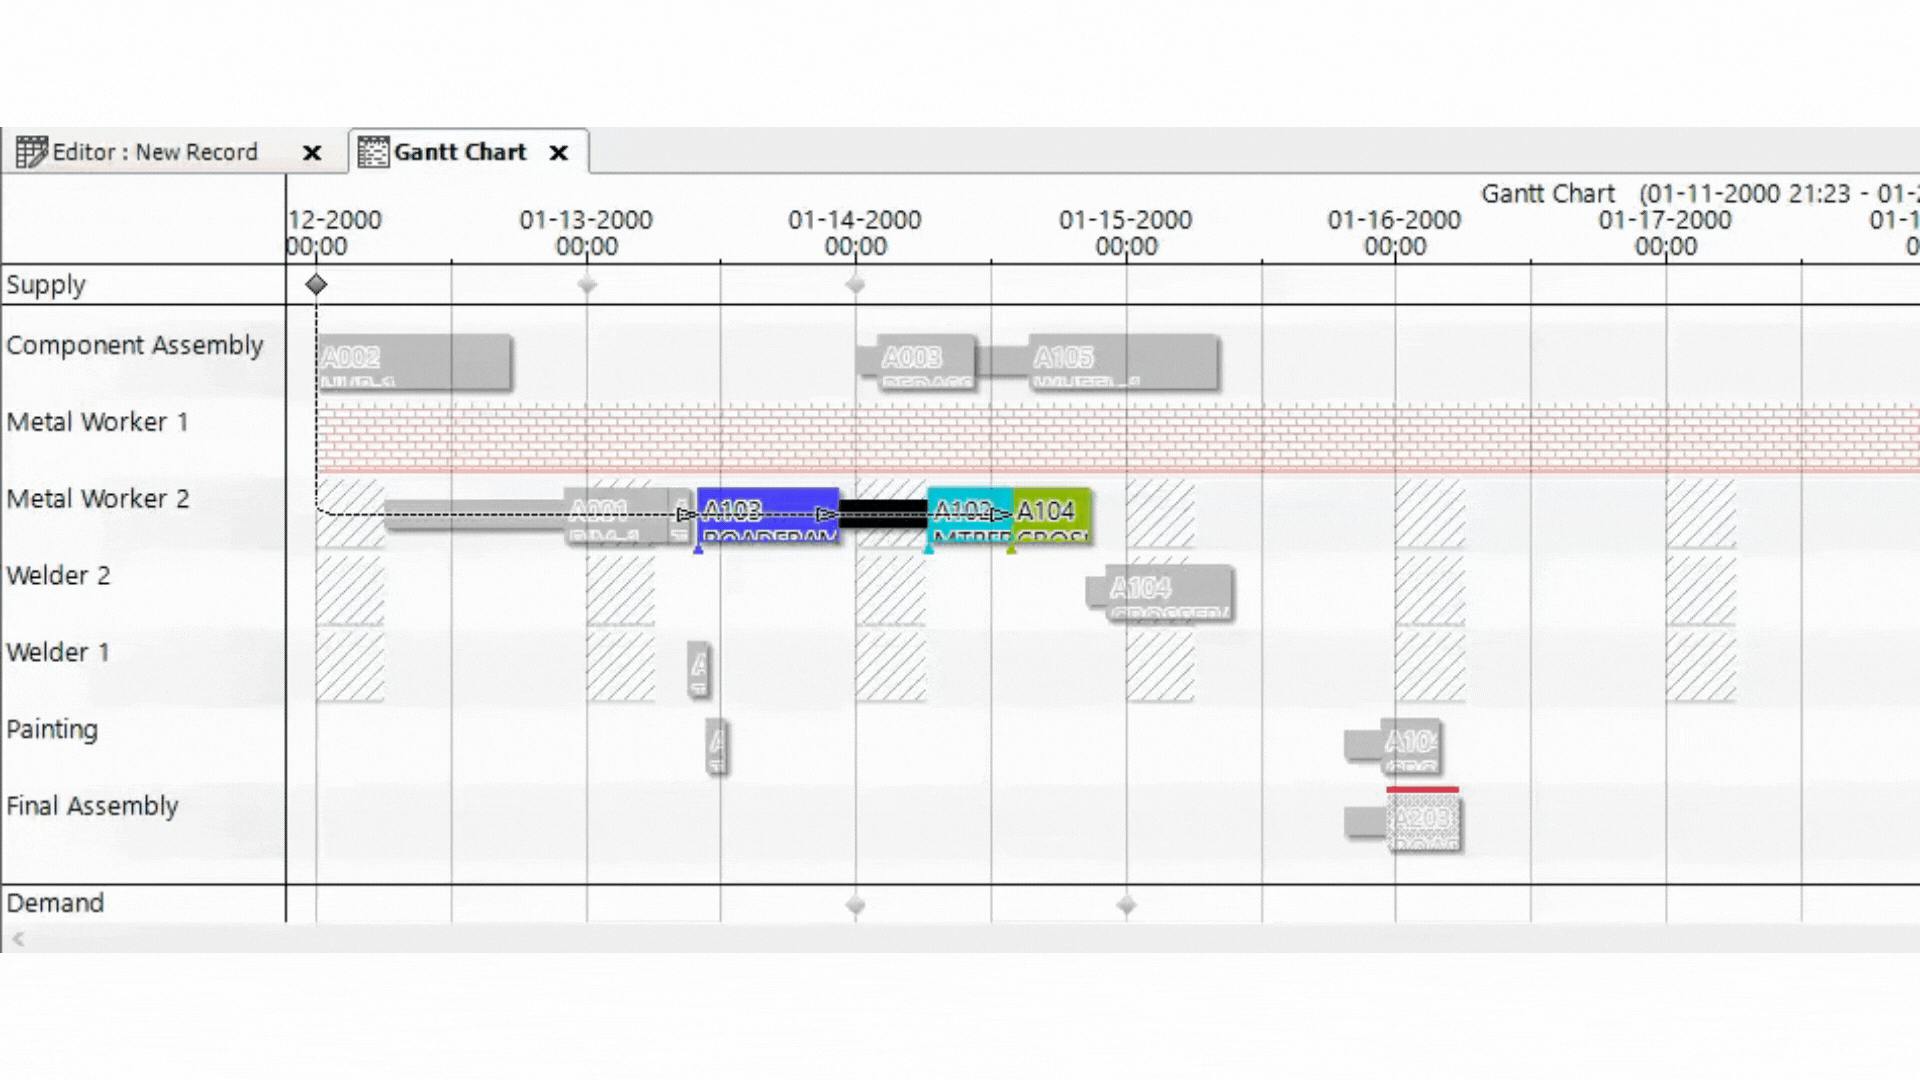1920x1080 pixels.
Task: Select the A002 bar in Component Assembly
Action: pyautogui.click(x=414, y=362)
